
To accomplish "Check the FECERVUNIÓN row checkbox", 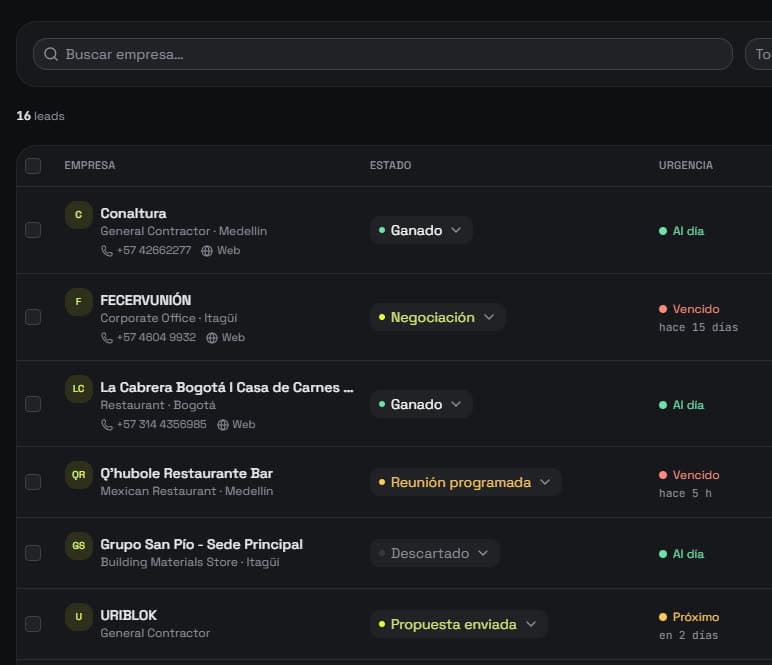I will pos(33,317).
